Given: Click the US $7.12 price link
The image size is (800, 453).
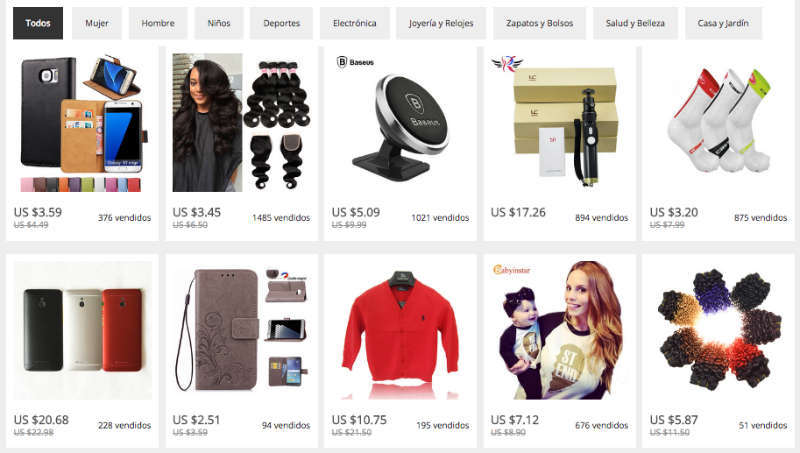Looking at the screenshot, I should pos(514,420).
